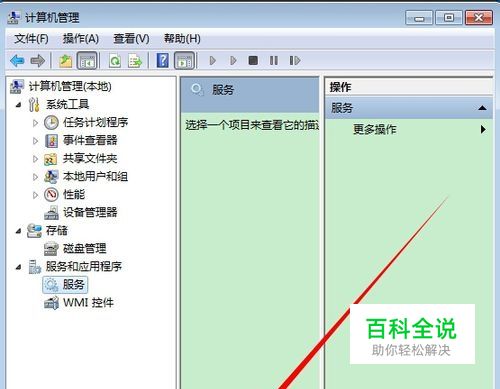Collapse the 存储 tree node
Screen dimensions: 500x389
click(x=19, y=231)
